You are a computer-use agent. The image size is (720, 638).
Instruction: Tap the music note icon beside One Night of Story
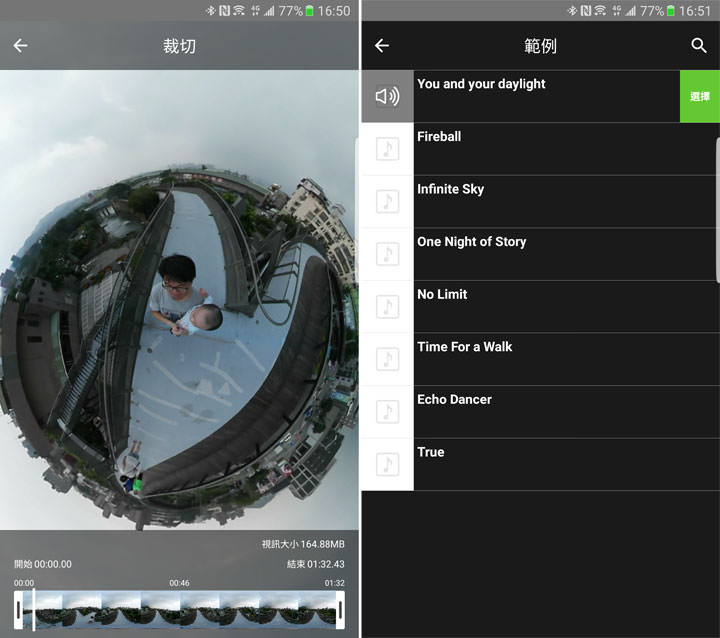pyautogui.click(x=387, y=254)
